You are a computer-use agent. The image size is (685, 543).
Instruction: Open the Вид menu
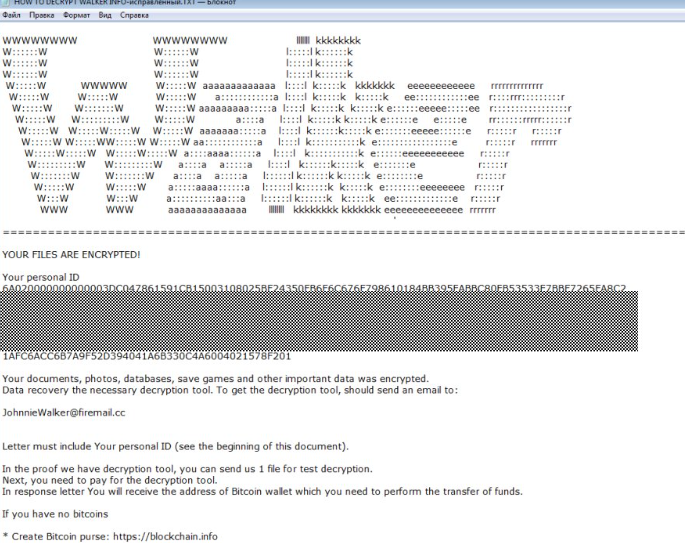[105, 15]
